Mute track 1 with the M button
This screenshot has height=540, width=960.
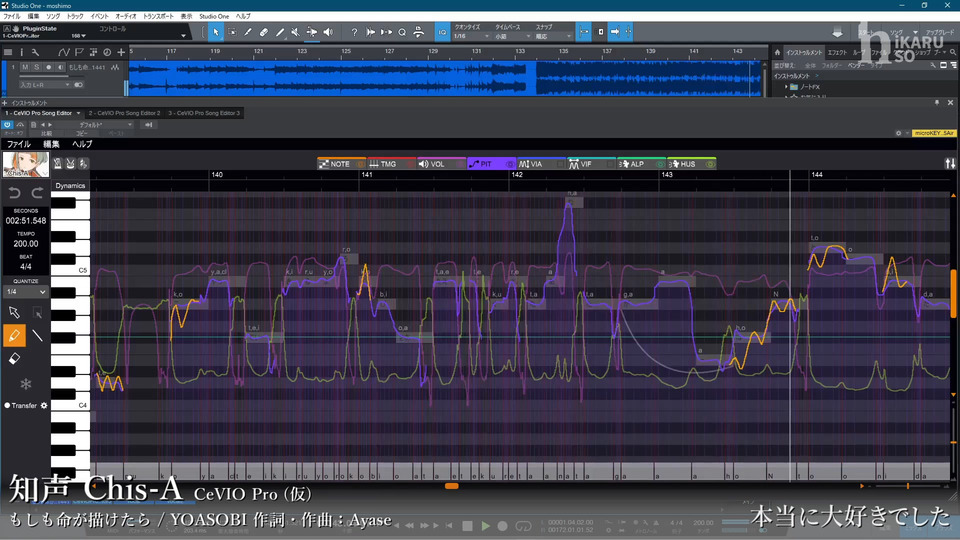(27, 66)
